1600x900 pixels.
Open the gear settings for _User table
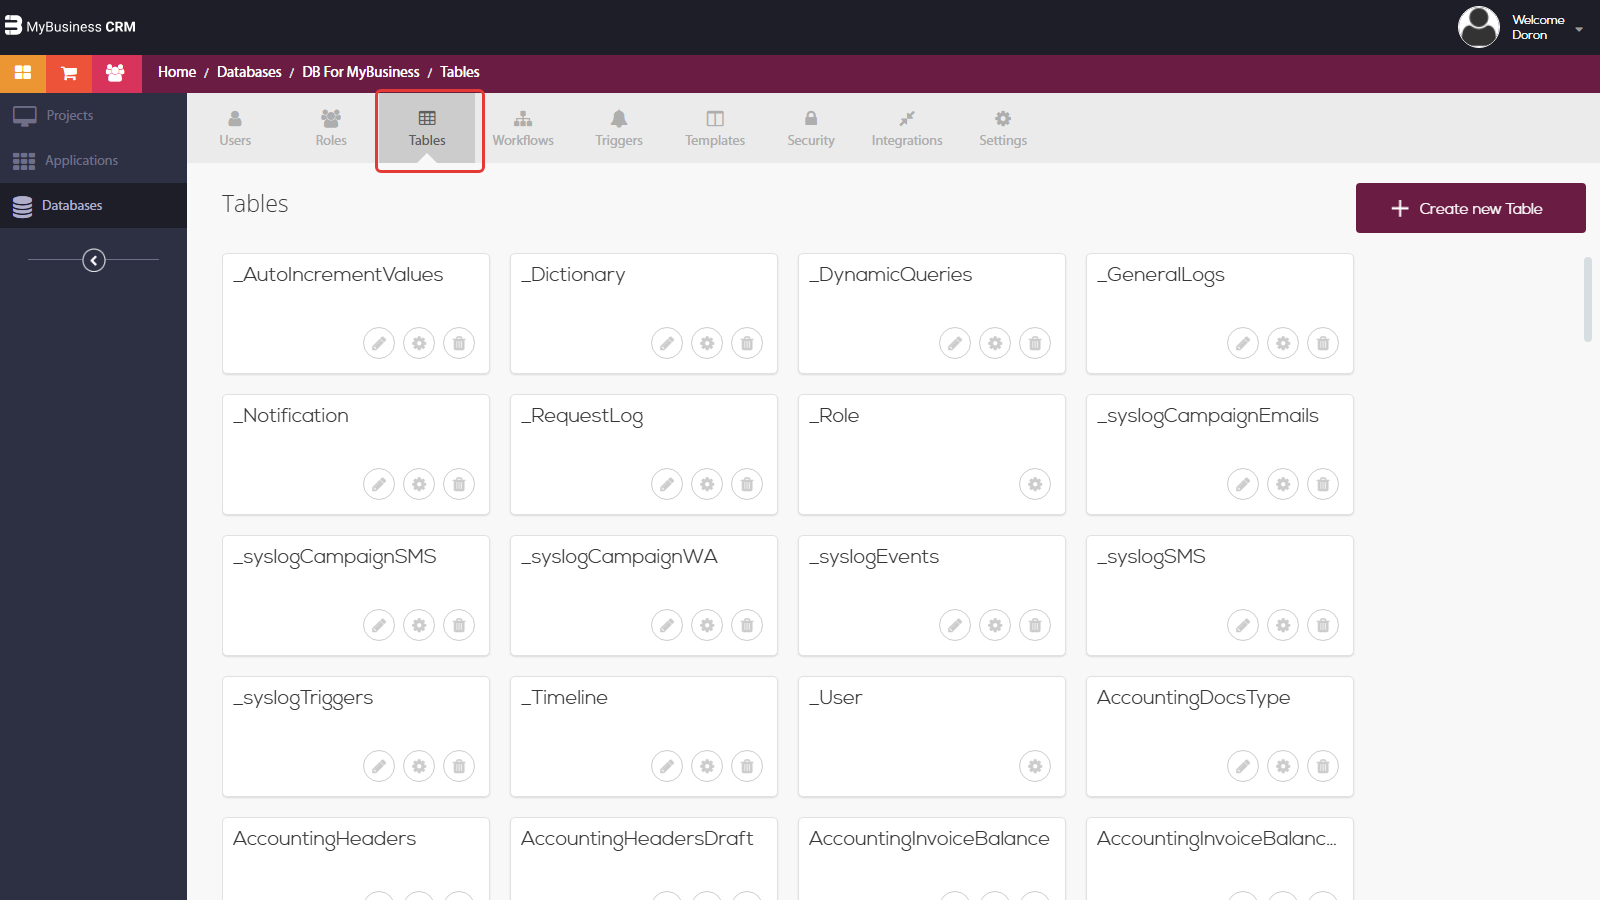(x=1035, y=766)
